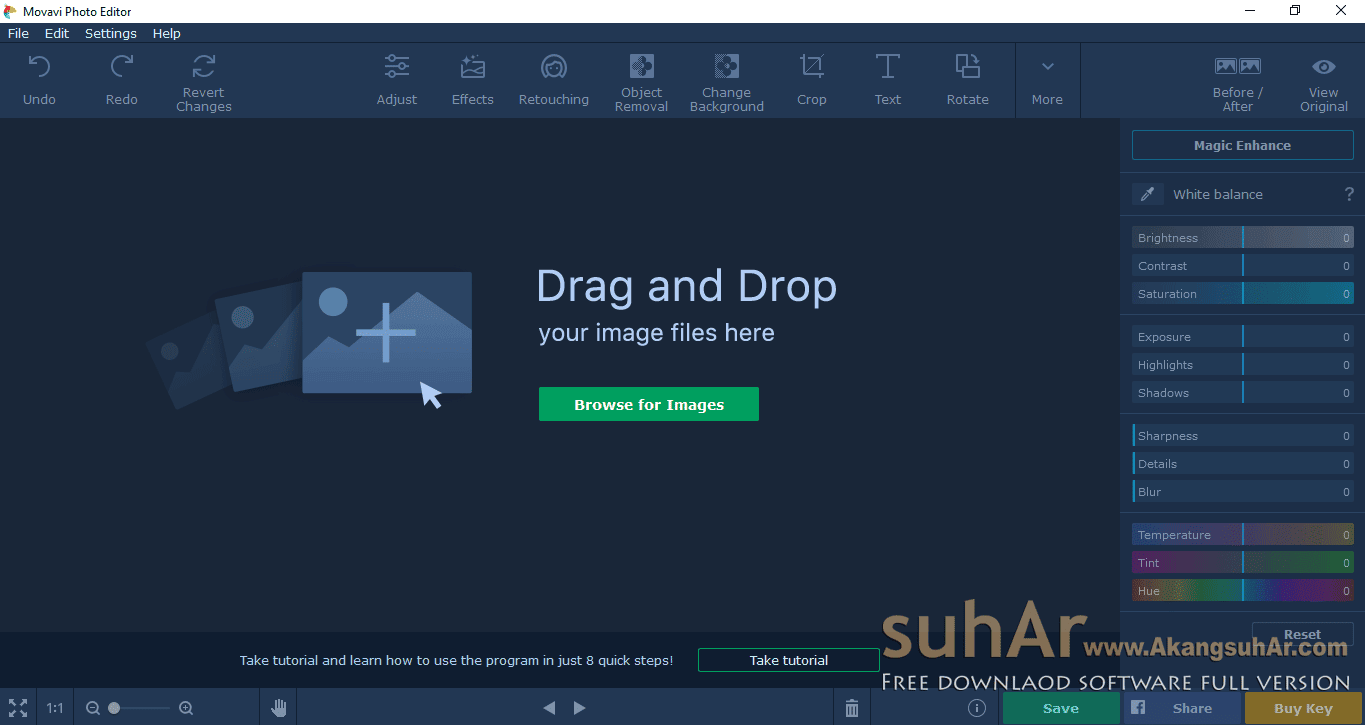
Task: Click the Blur slider
Action: point(1243,492)
